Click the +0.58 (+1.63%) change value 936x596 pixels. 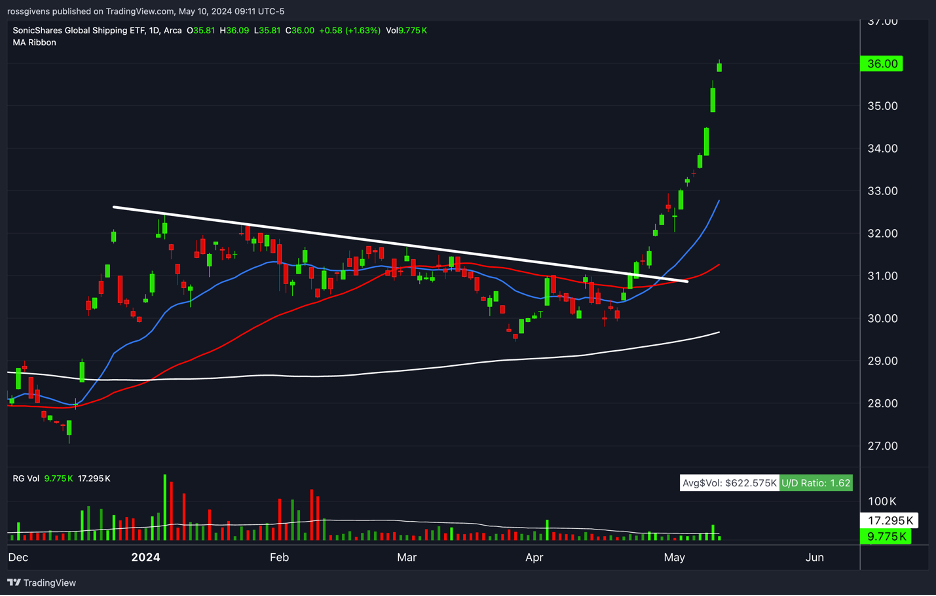click(350, 30)
